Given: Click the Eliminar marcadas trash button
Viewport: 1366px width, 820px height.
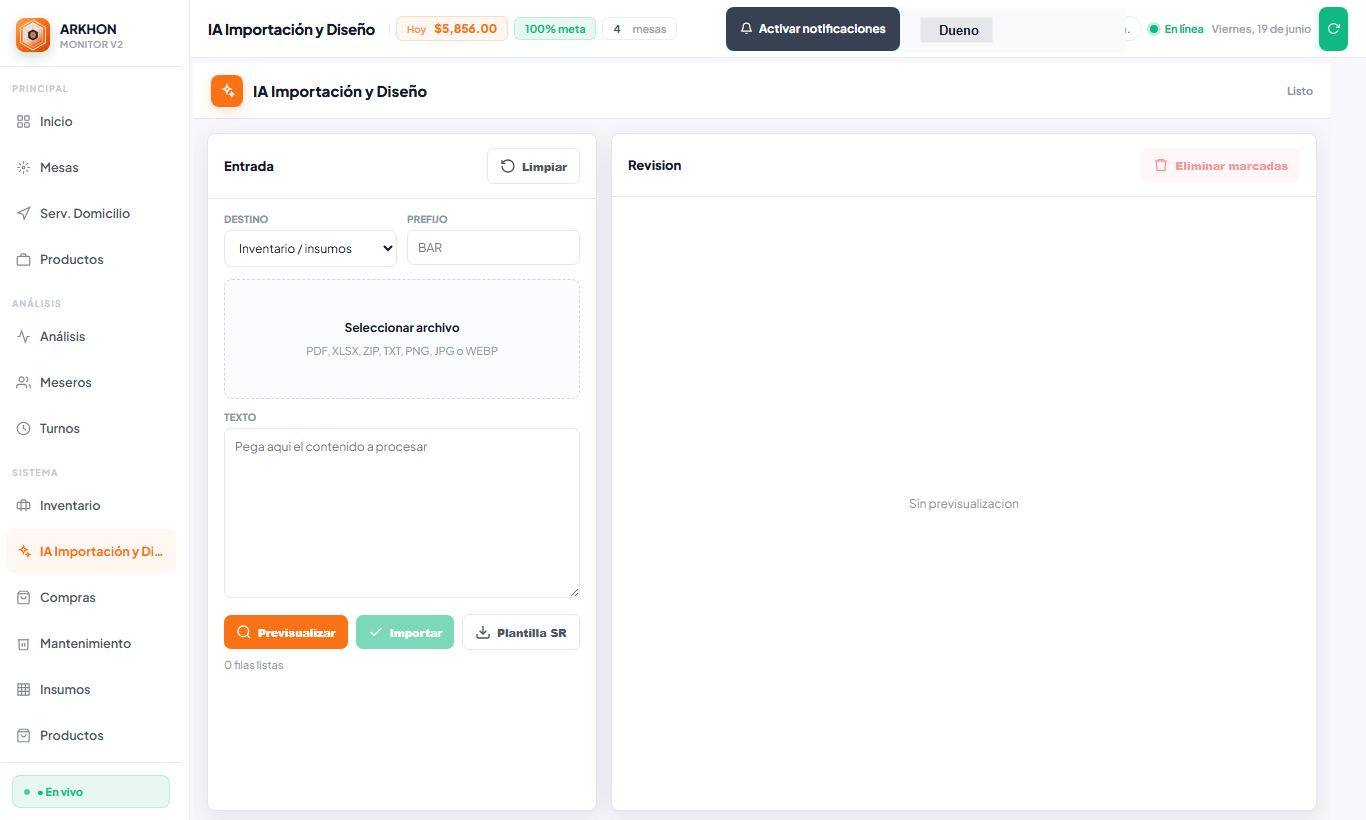Looking at the screenshot, I should 1221,165.
